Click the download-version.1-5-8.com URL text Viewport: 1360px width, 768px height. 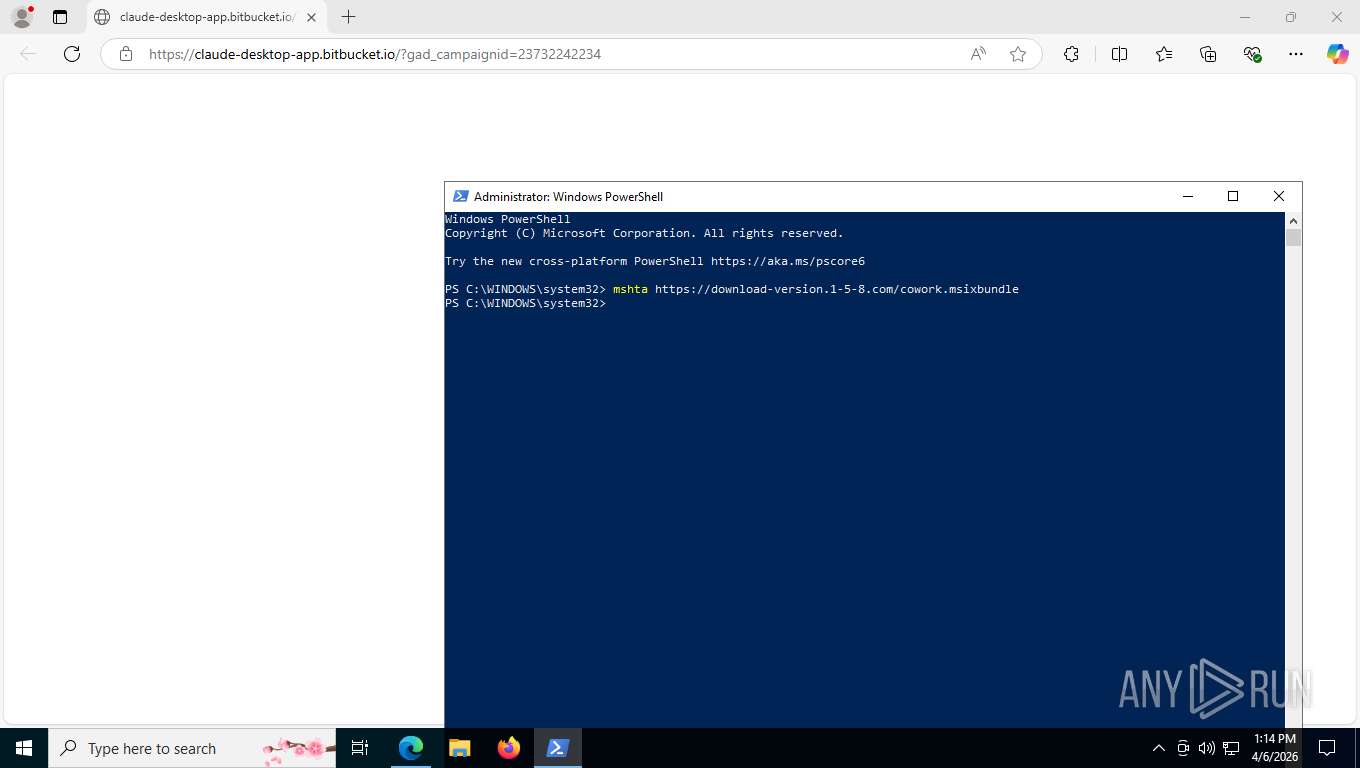click(837, 289)
